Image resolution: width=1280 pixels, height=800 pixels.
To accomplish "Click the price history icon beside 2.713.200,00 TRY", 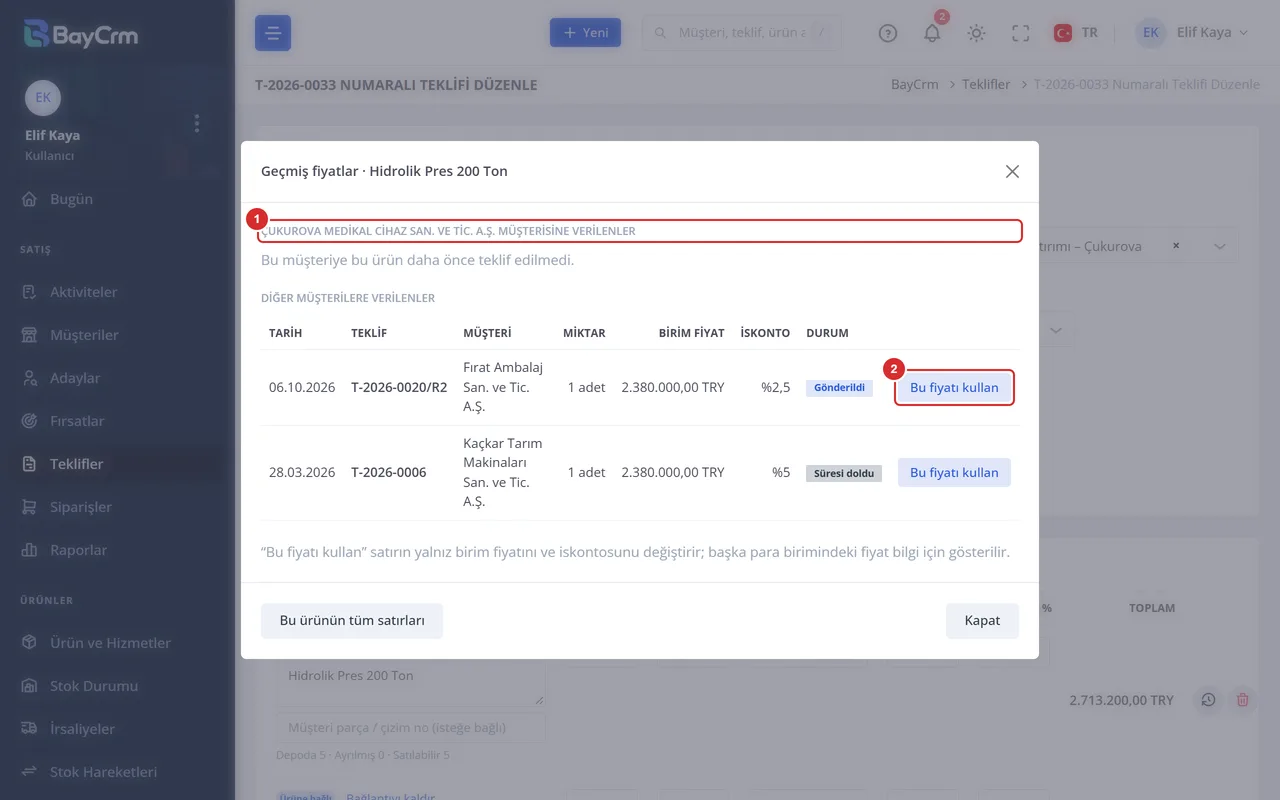I will tap(1208, 700).
